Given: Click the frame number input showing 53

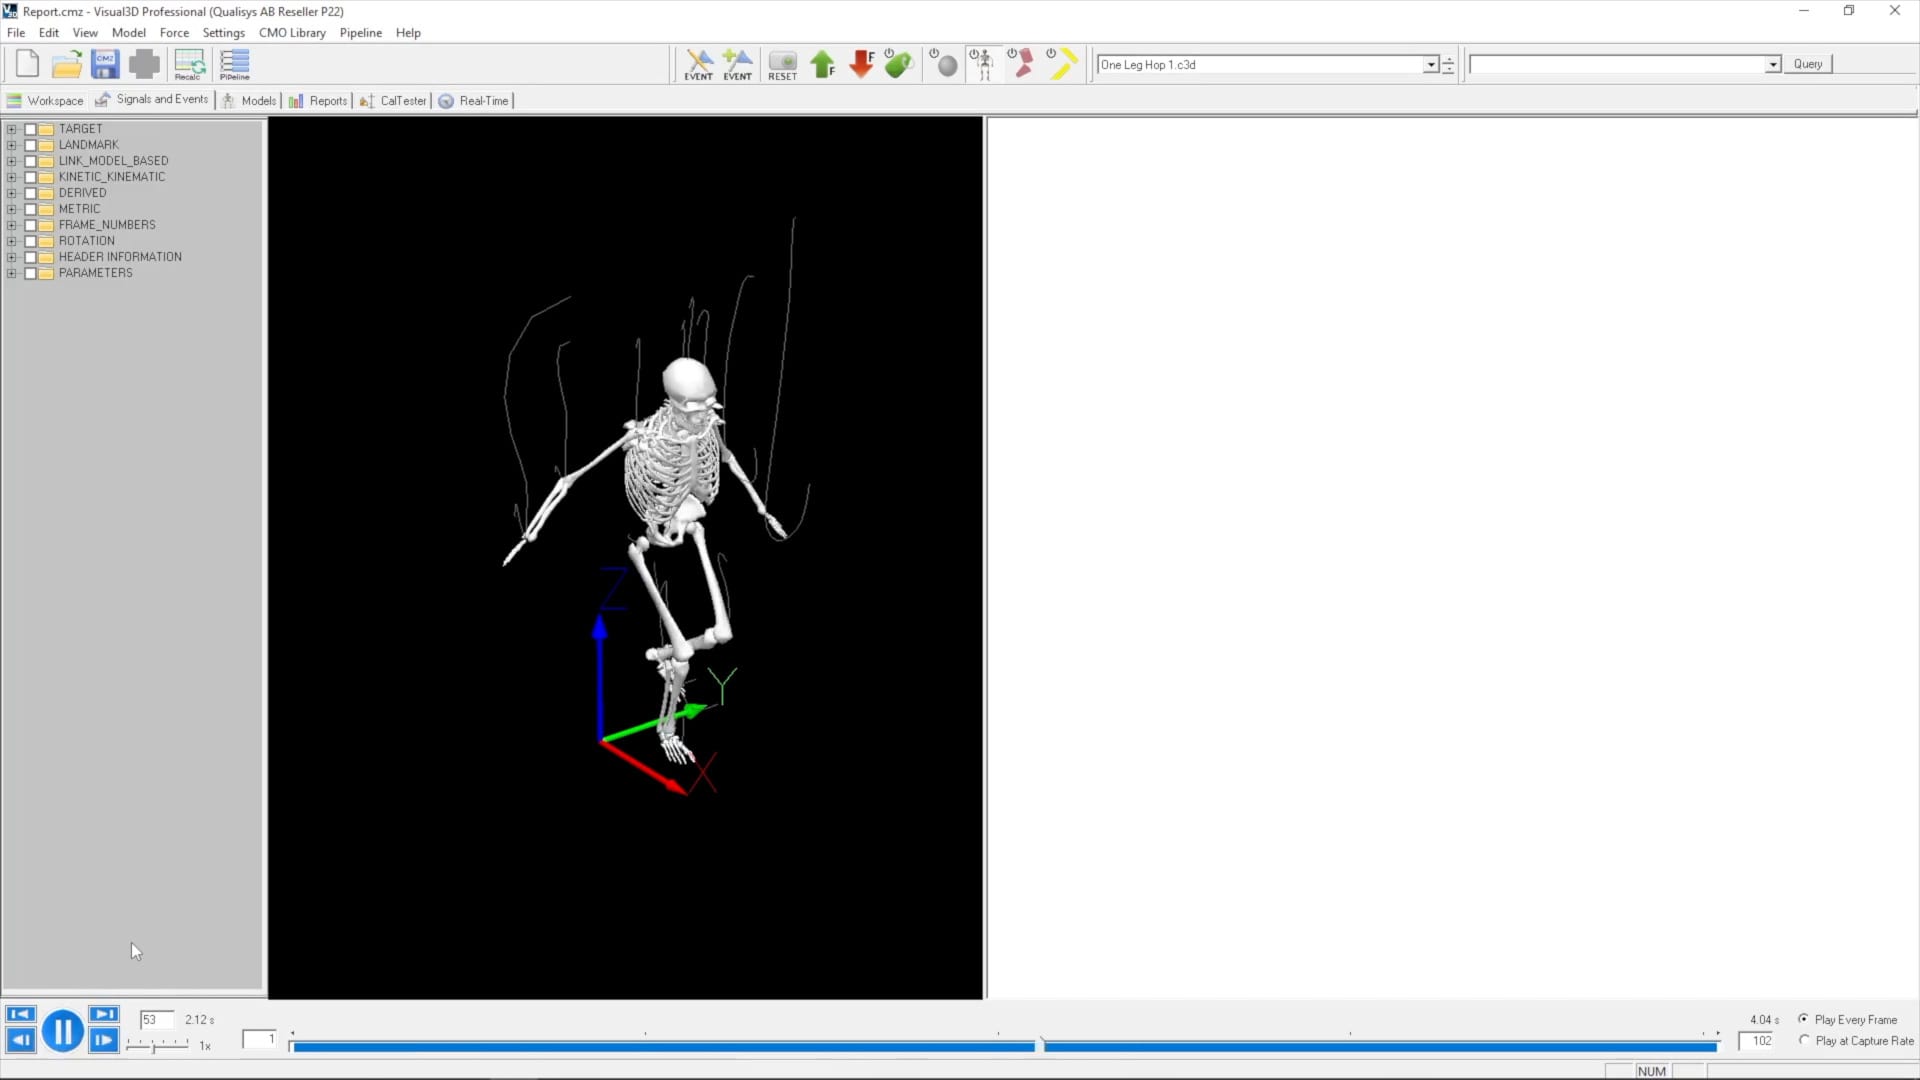Looking at the screenshot, I should [156, 1019].
